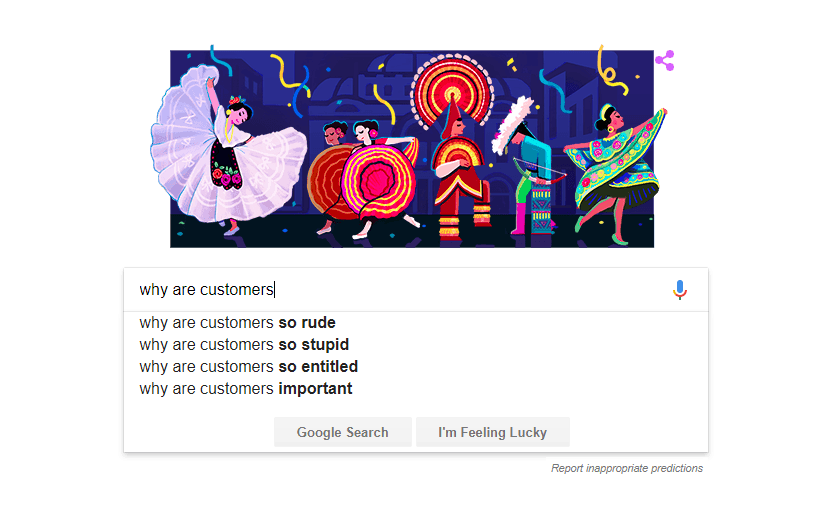Viewport: 829px width, 525px height.
Task: Click into the search text field
Action: click(x=397, y=290)
